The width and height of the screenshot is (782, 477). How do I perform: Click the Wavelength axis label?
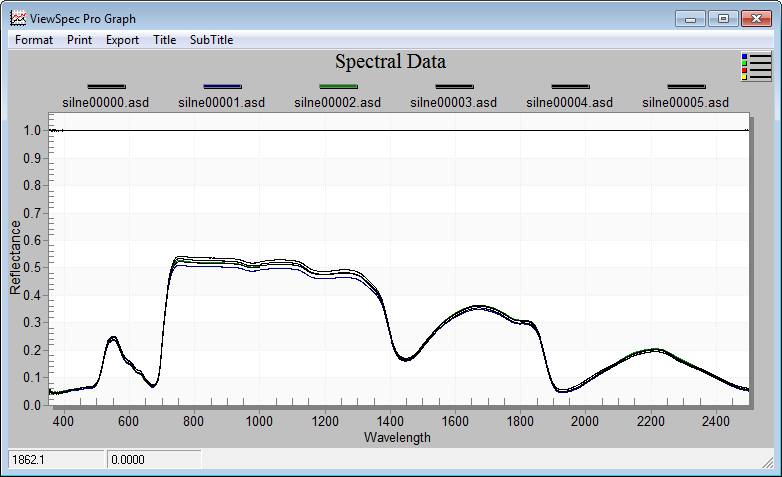tap(397, 437)
